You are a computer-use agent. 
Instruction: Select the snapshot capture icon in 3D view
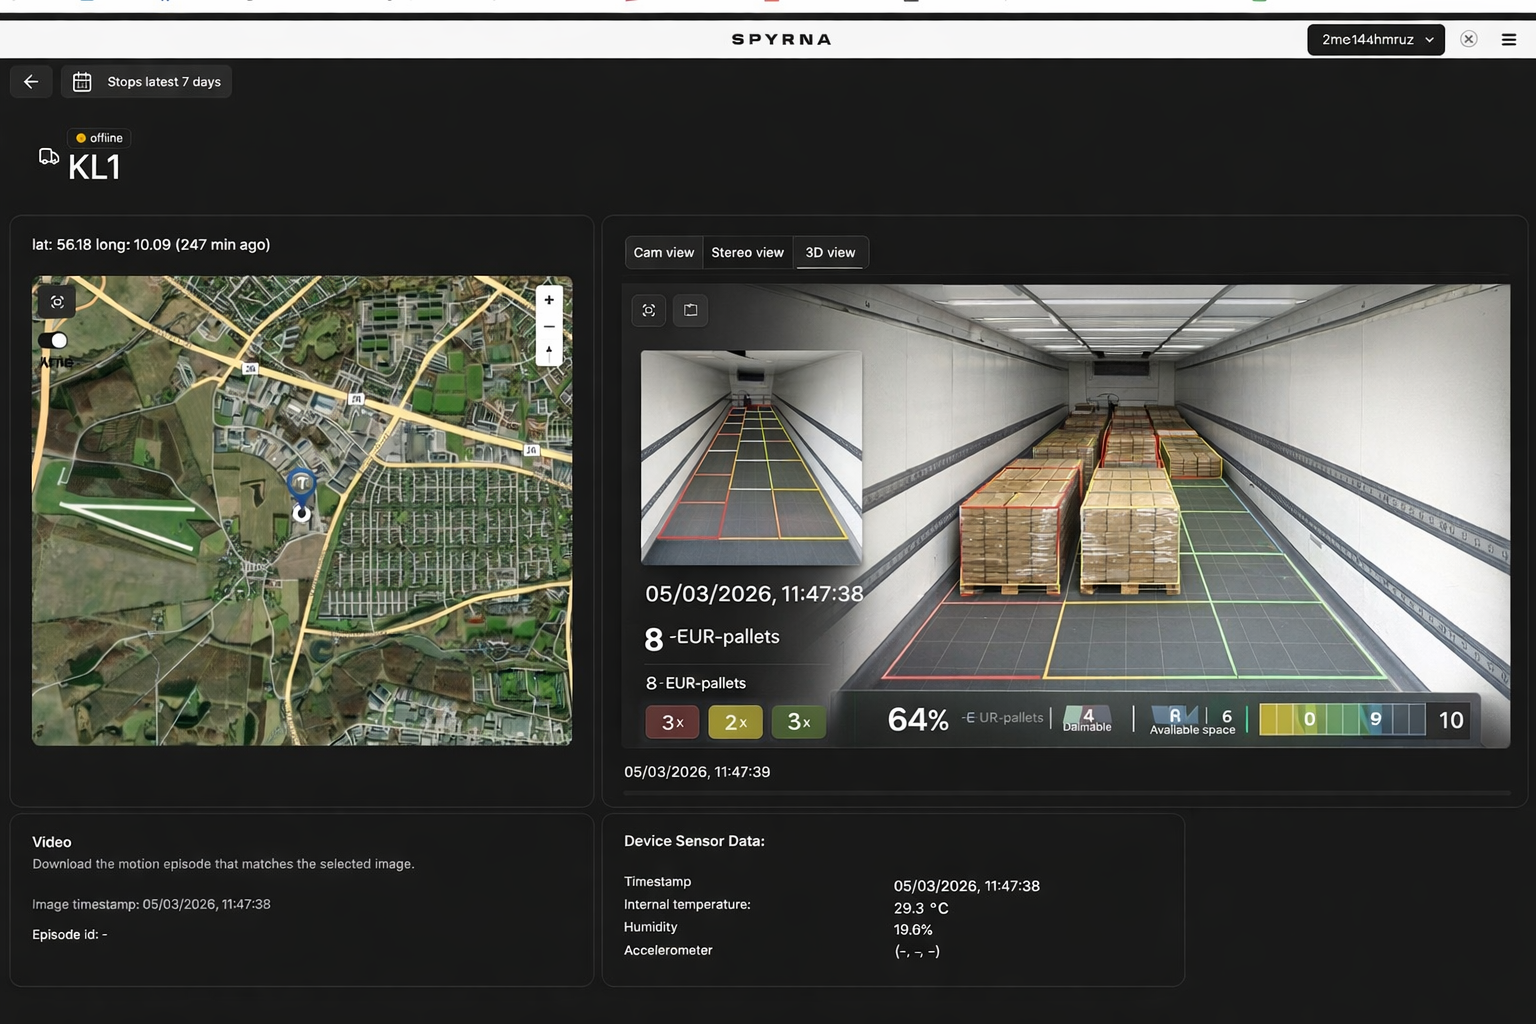pyautogui.click(x=648, y=310)
